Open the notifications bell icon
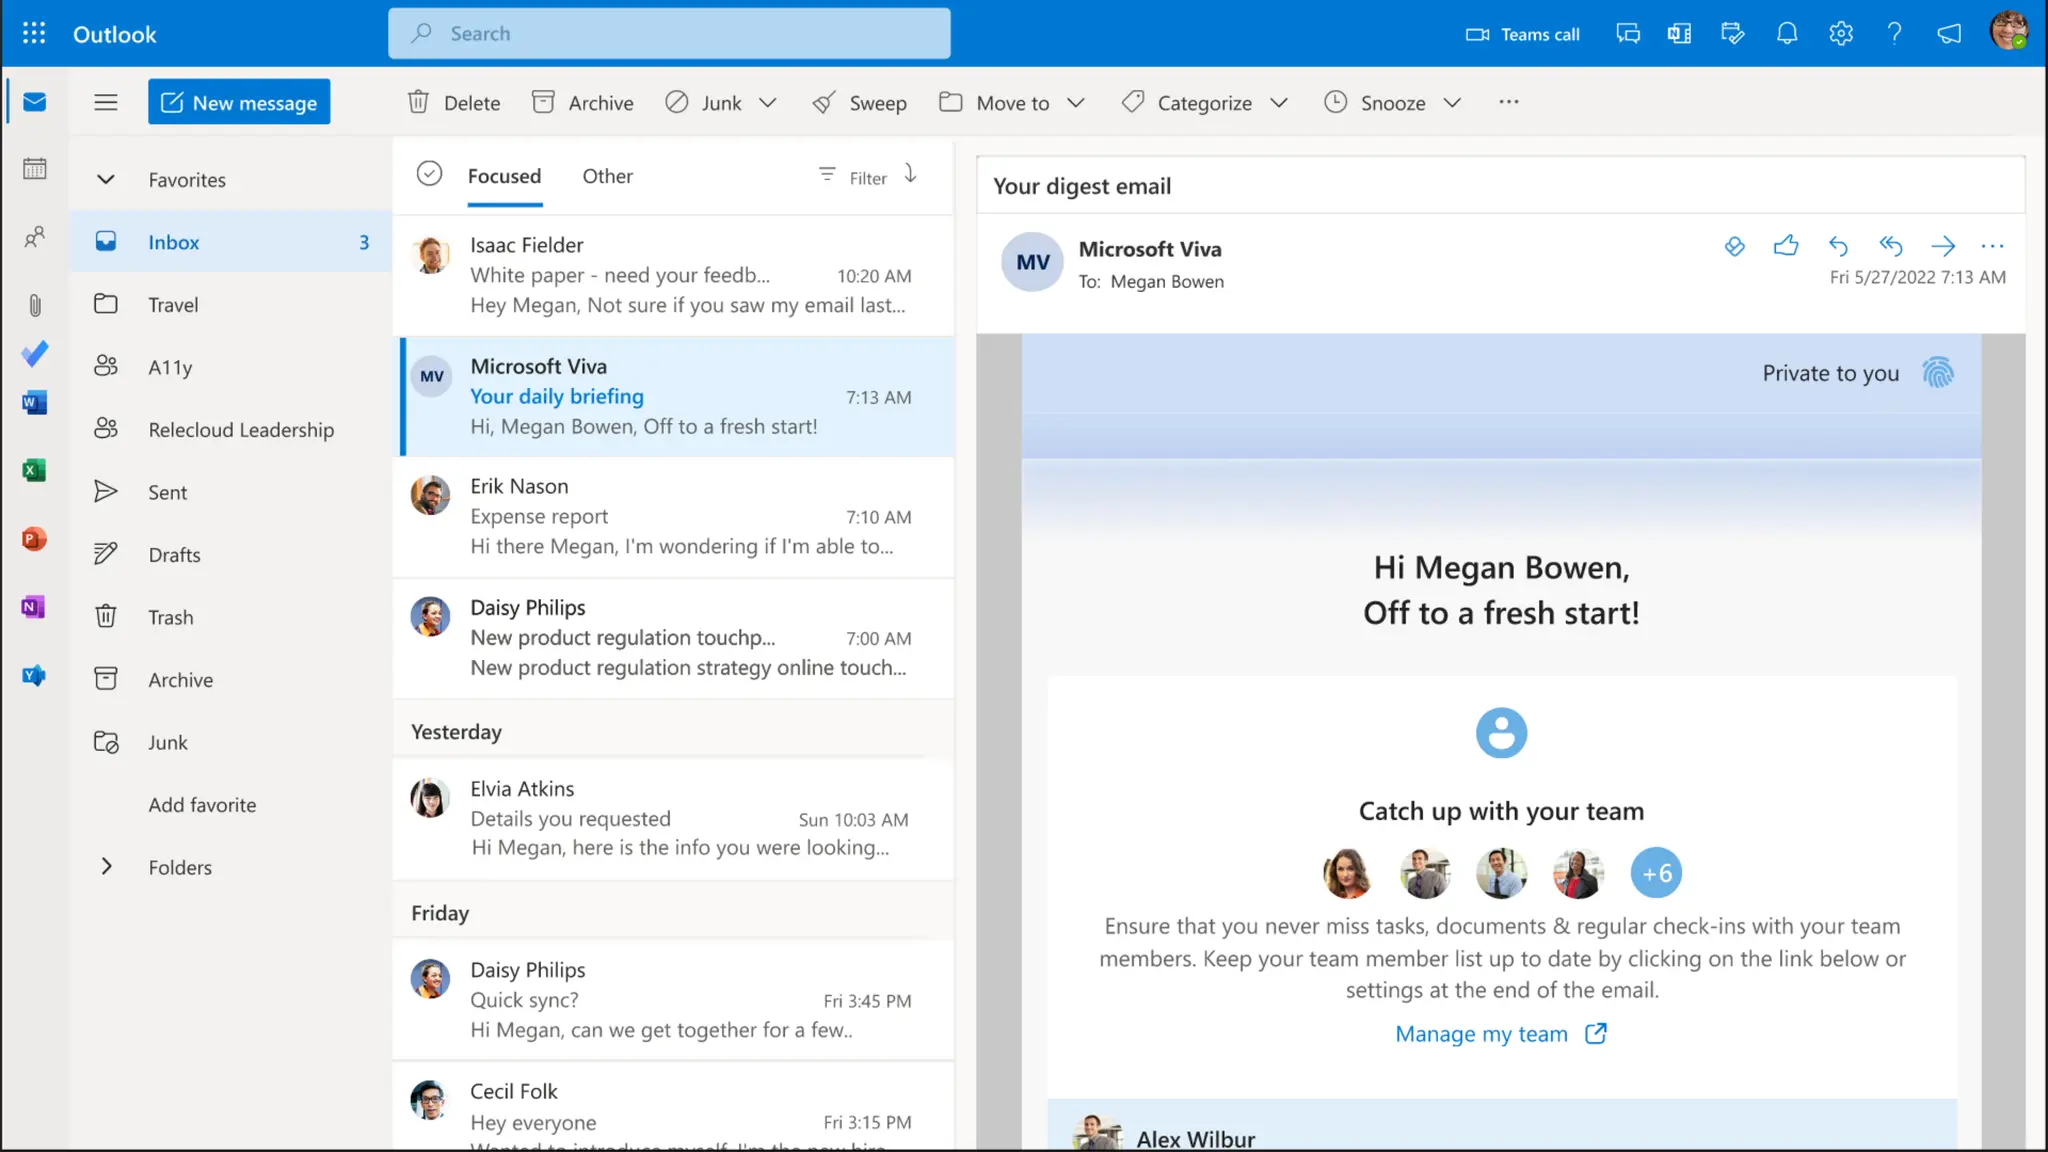The height and width of the screenshot is (1152, 2048). (1787, 34)
